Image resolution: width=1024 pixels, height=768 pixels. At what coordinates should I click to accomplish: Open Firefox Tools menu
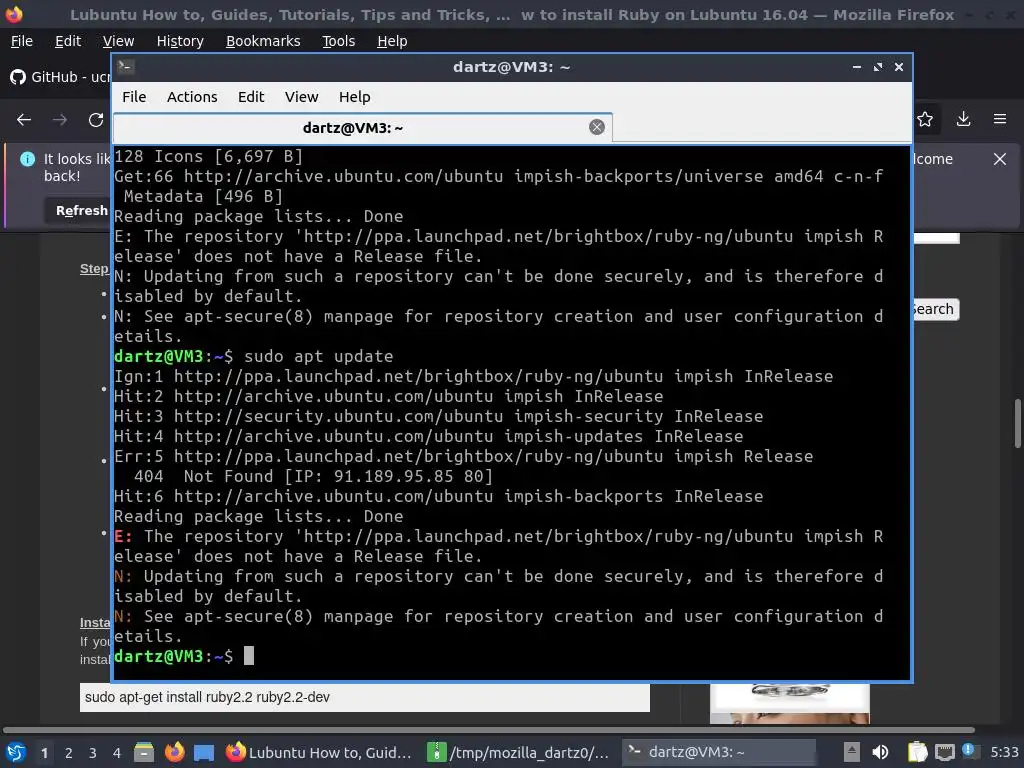tap(338, 41)
